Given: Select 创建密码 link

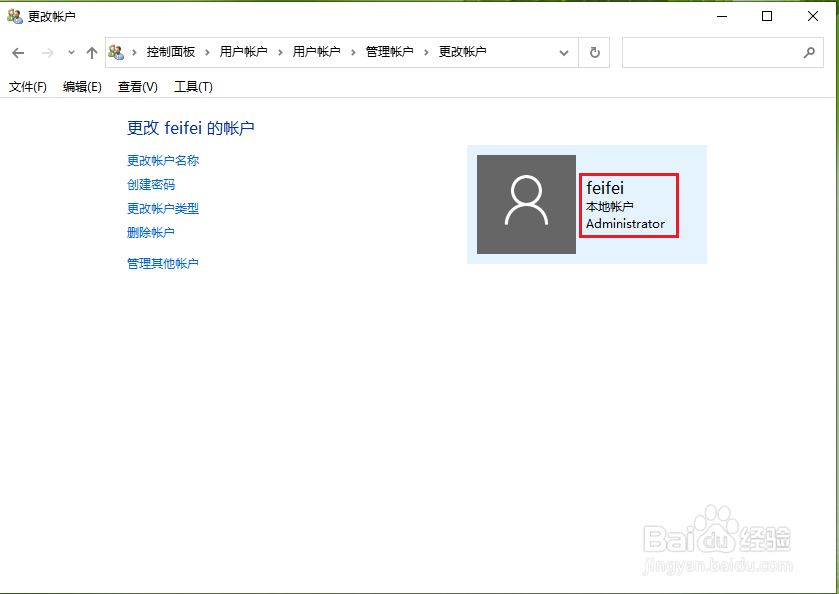Looking at the screenshot, I should pos(151,184).
